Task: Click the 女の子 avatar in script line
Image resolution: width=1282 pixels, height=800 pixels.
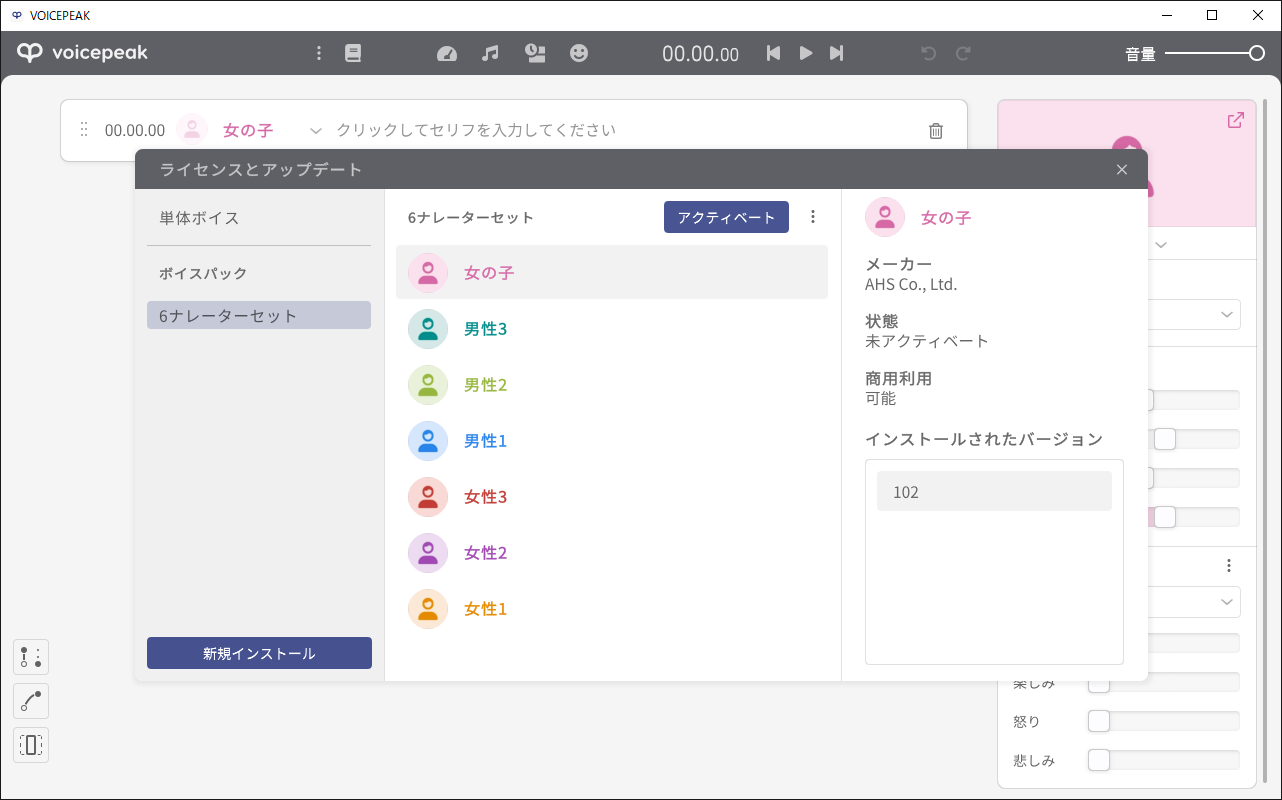Action: (192, 130)
